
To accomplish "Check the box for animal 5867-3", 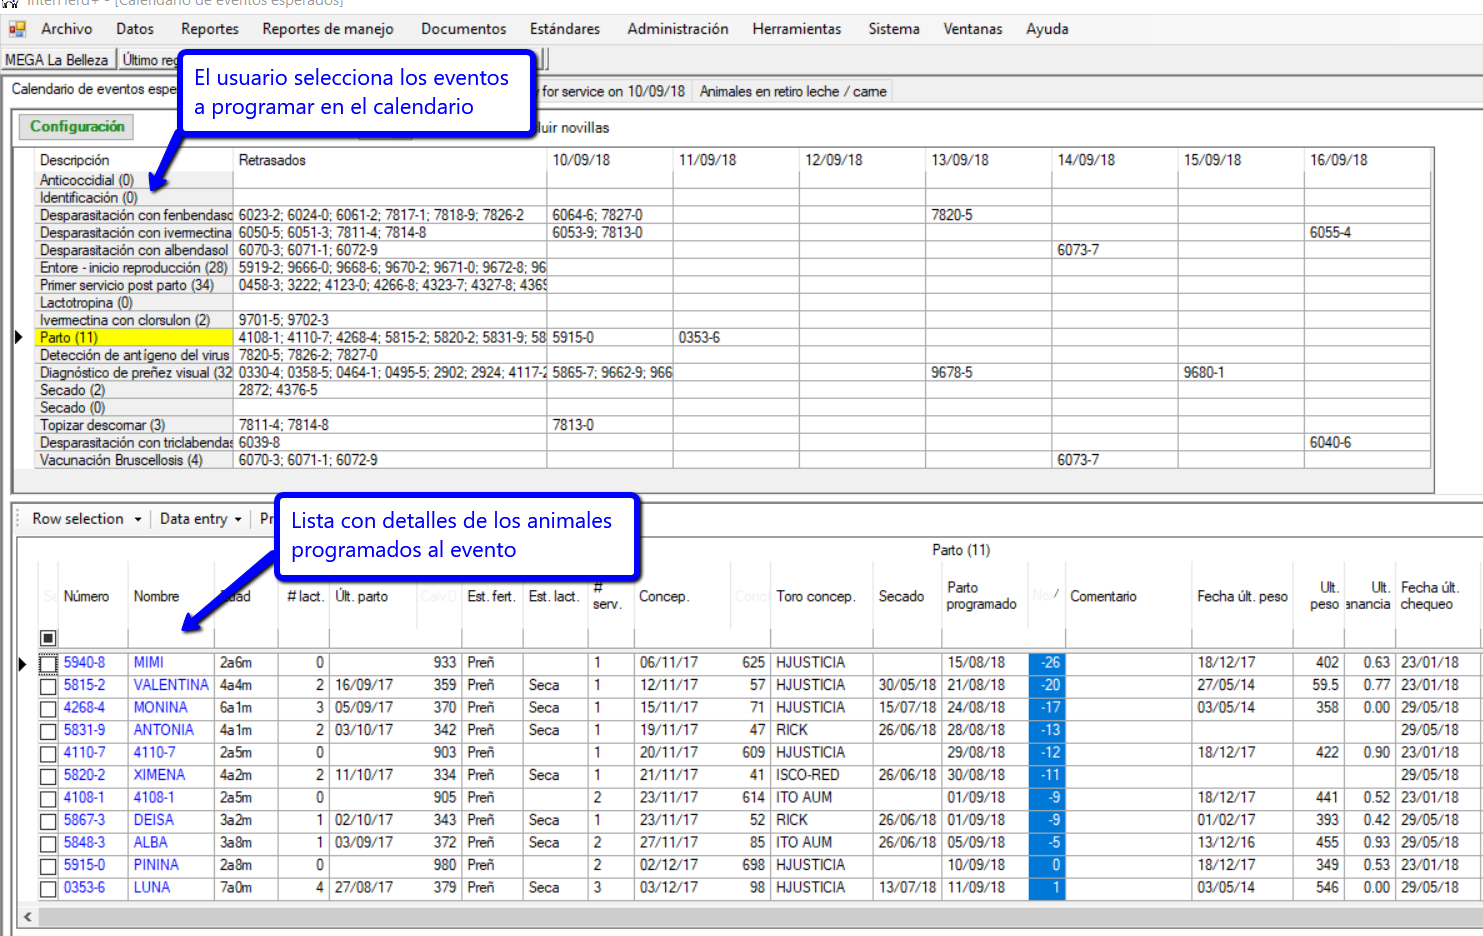I will 48,821.
